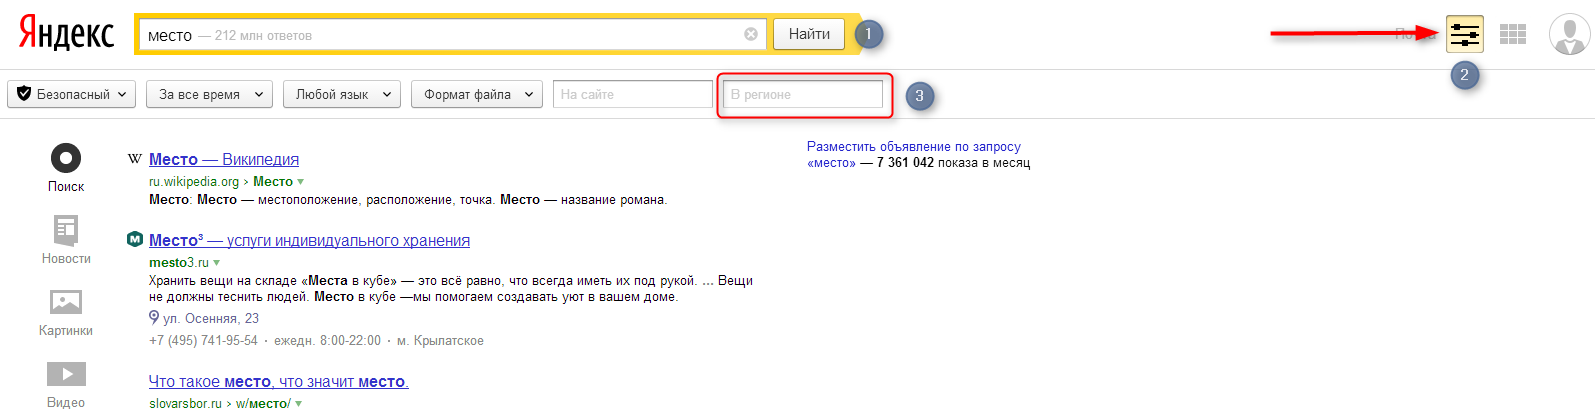This screenshot has width=1595, height=414.
Task: Select the Поиск sidebar icon
Action: coord(66,159)
